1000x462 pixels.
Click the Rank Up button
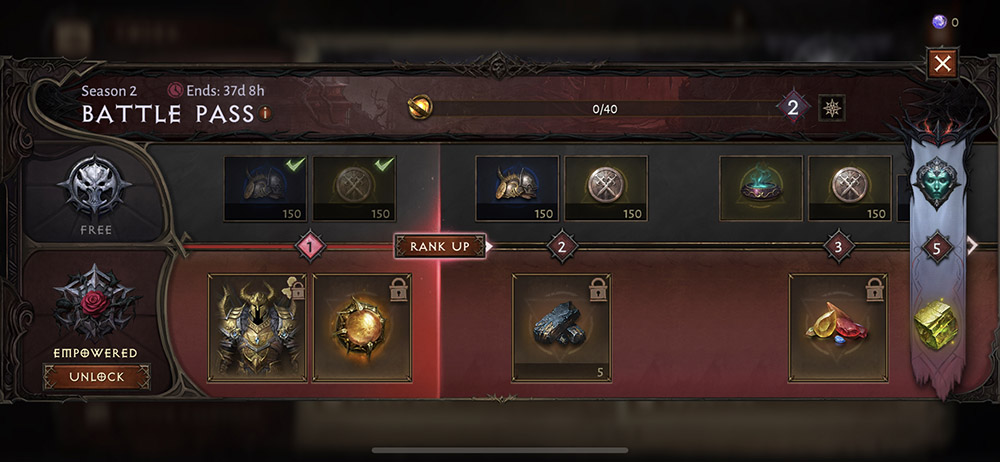pyautogui.click(x=440, y=246)
